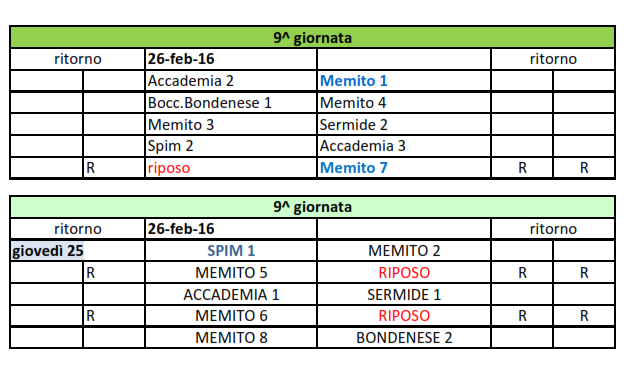Click the 'Memito 3' cell
This screenshot has height=371, width=642.
click(231, 124)
